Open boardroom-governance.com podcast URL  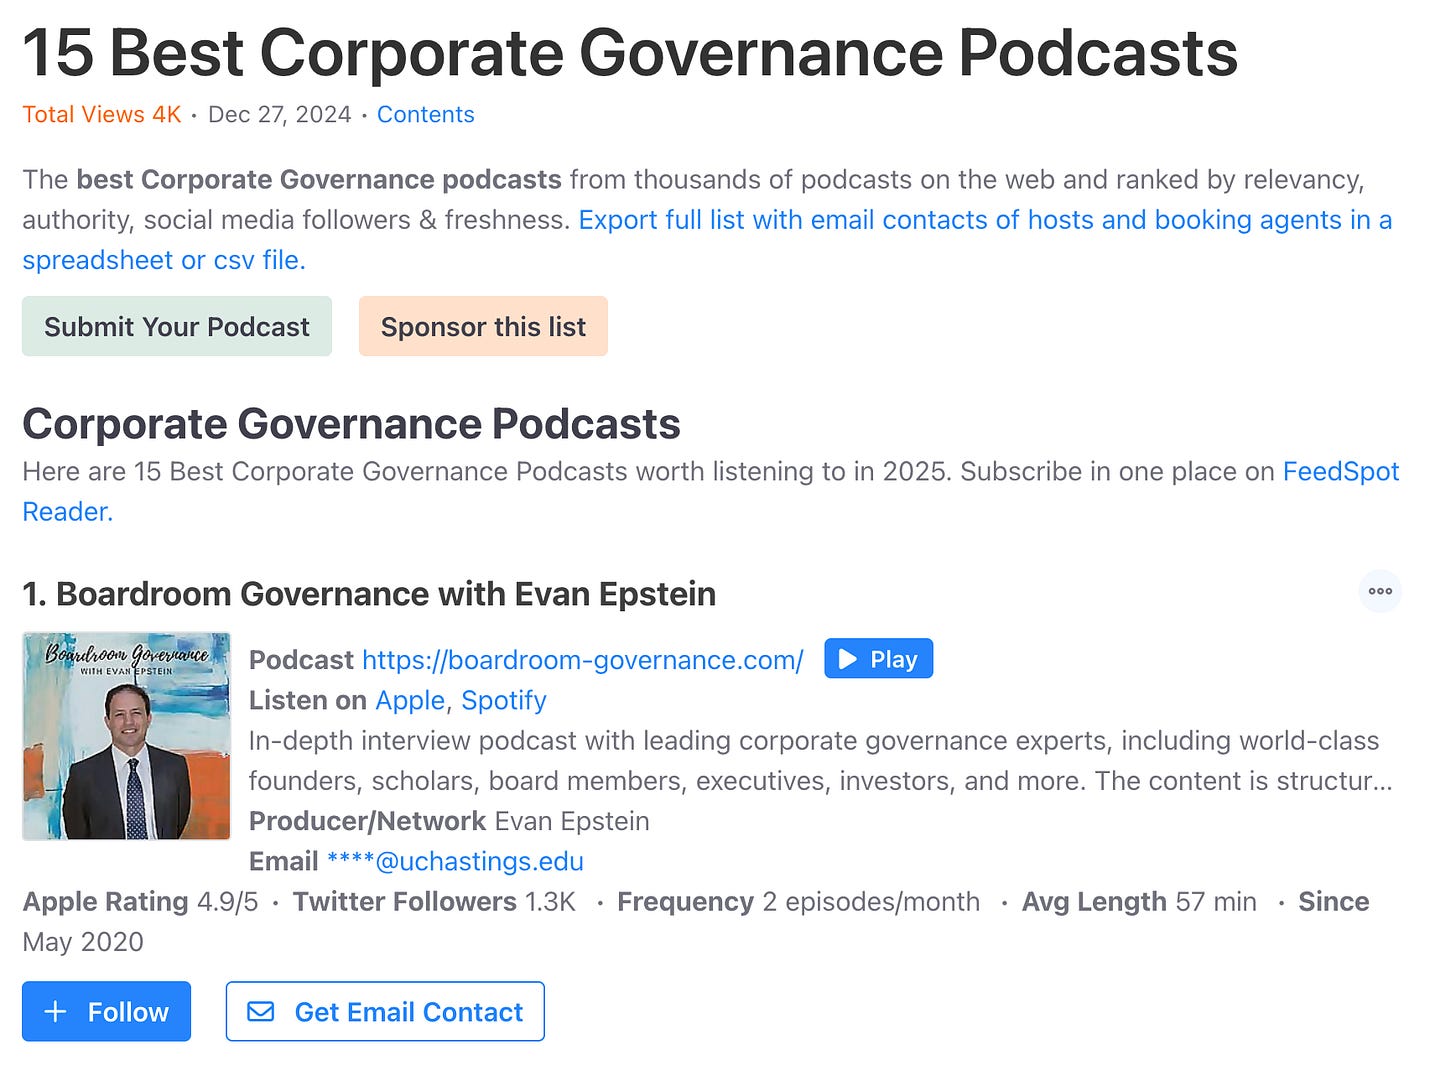click(582, 660)
